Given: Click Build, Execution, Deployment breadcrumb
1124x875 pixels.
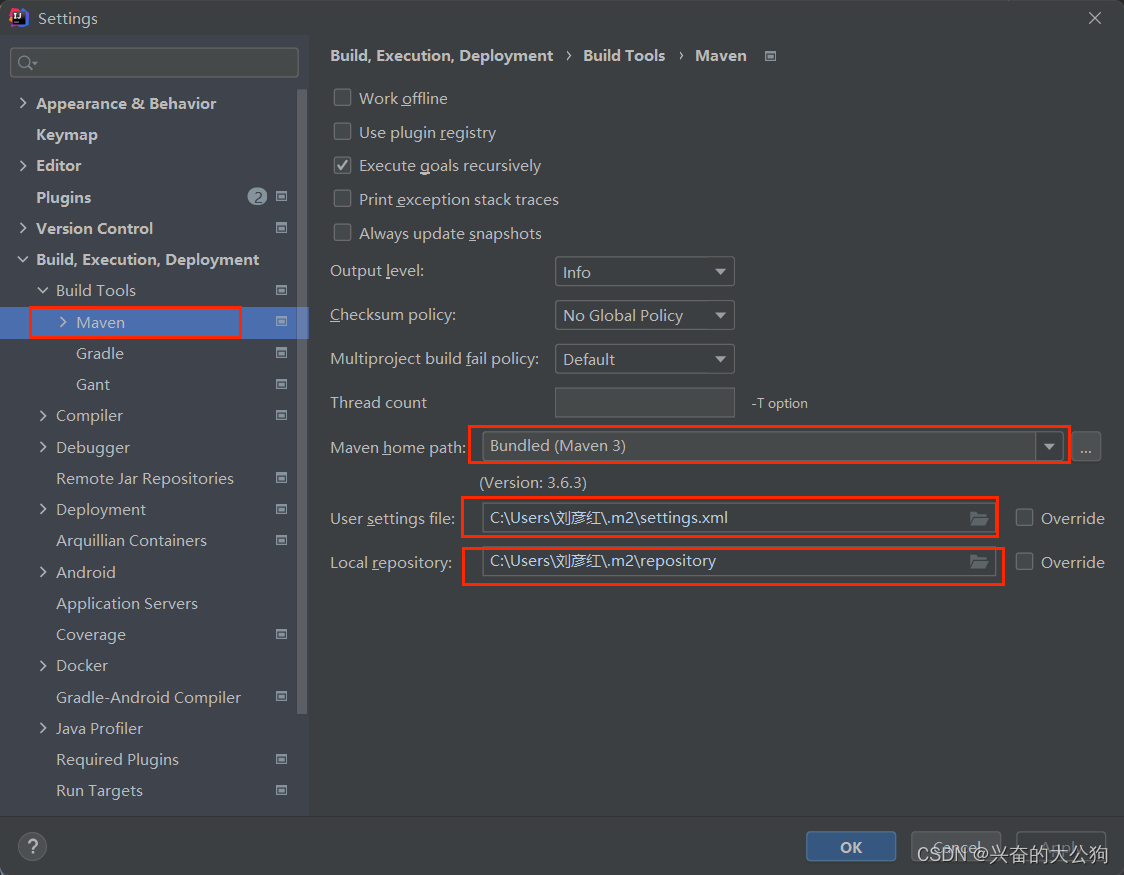Looking at the screenshot, I should 442,56.
